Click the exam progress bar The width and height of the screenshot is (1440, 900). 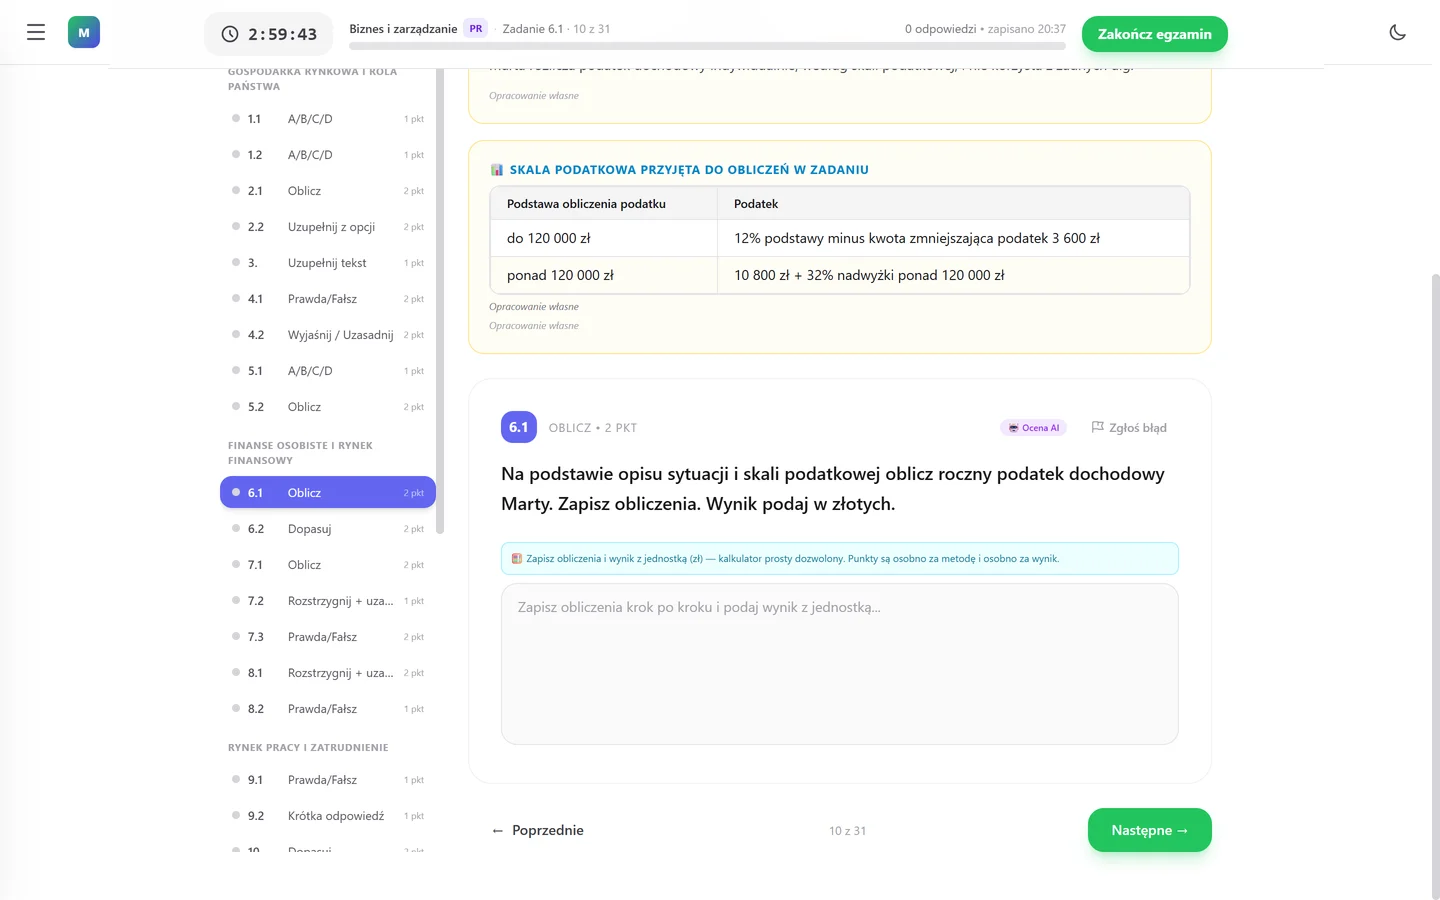tap(707, 46)
